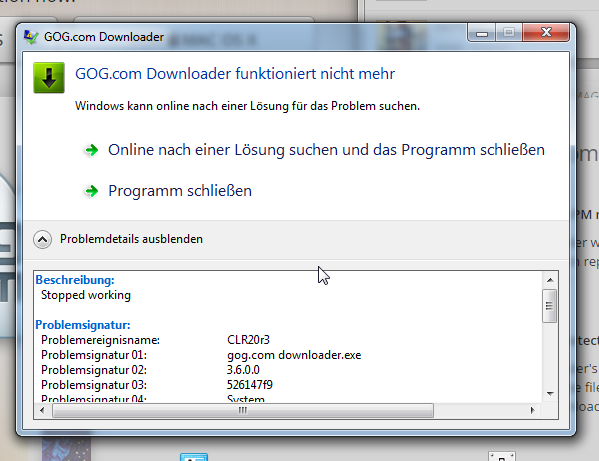Click the CLR20r3 event name value
Viewport: 599px width, 461px height.
point(248,340)
